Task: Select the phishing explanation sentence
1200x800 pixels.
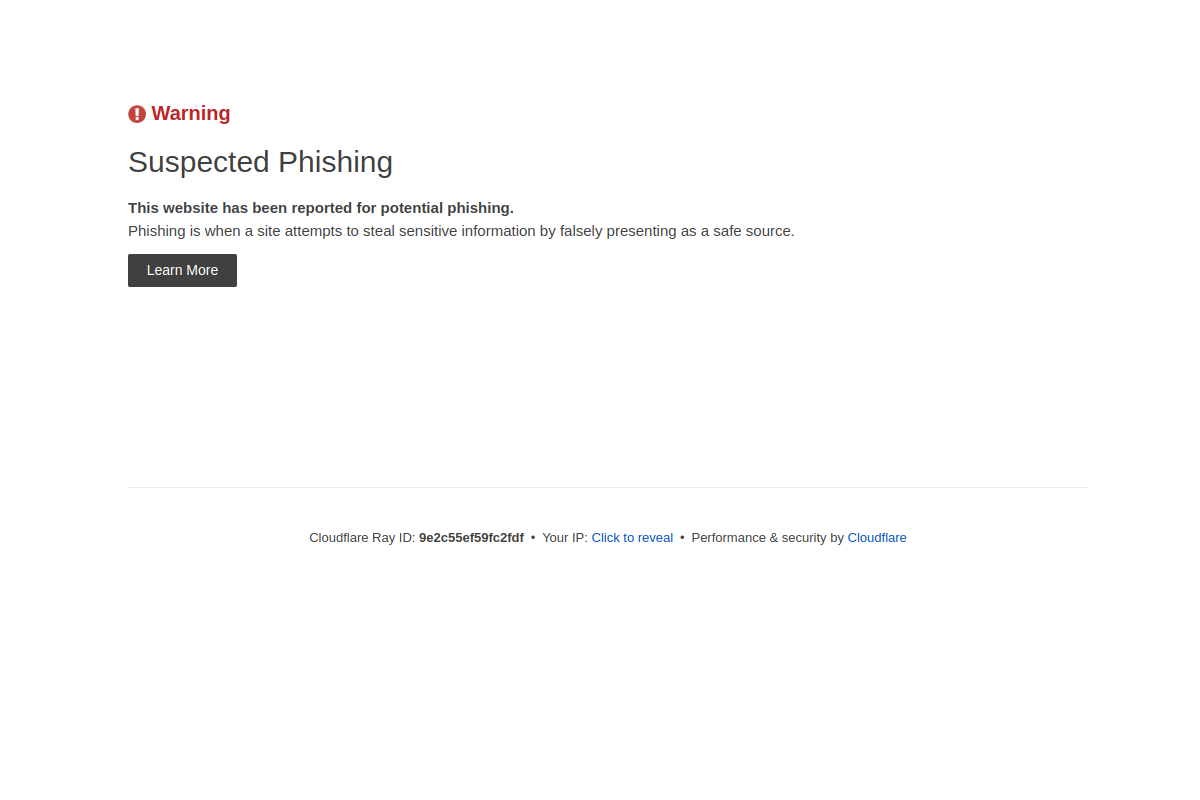Action: click(x=461, y=230)
